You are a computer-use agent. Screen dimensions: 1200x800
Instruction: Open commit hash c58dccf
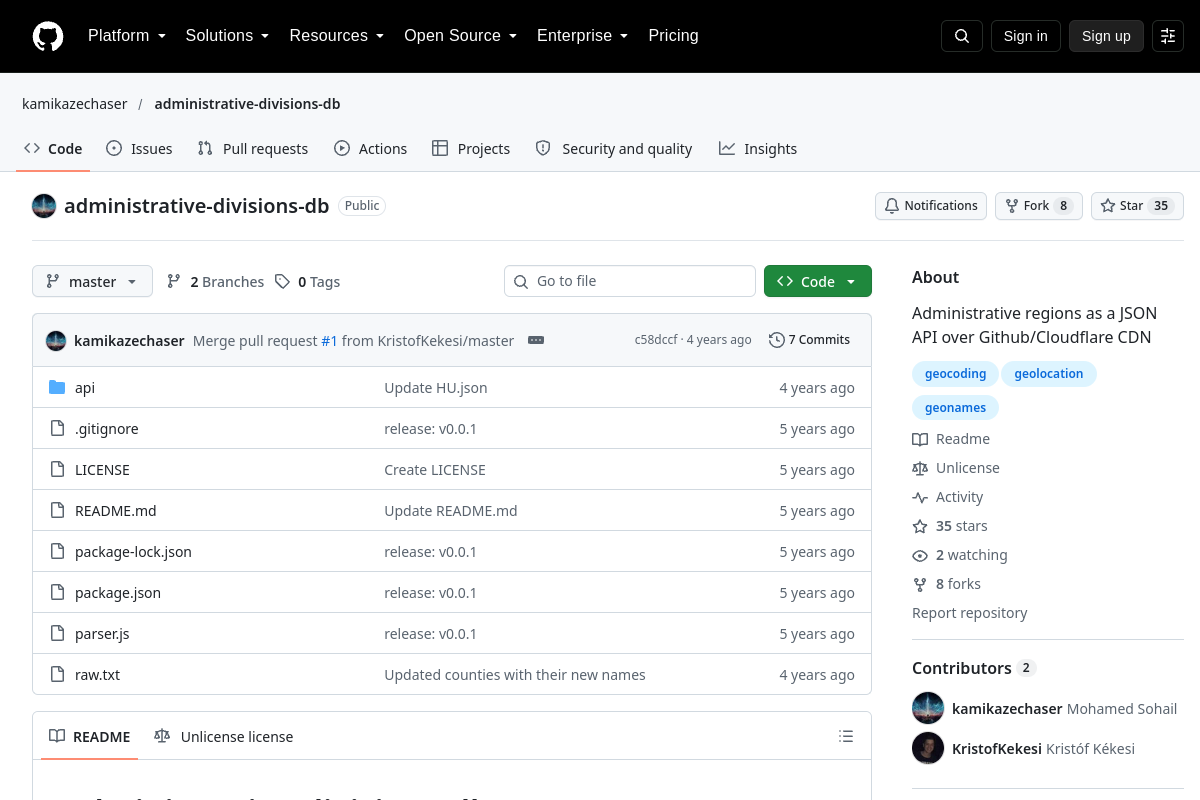(x=656, y=340)
